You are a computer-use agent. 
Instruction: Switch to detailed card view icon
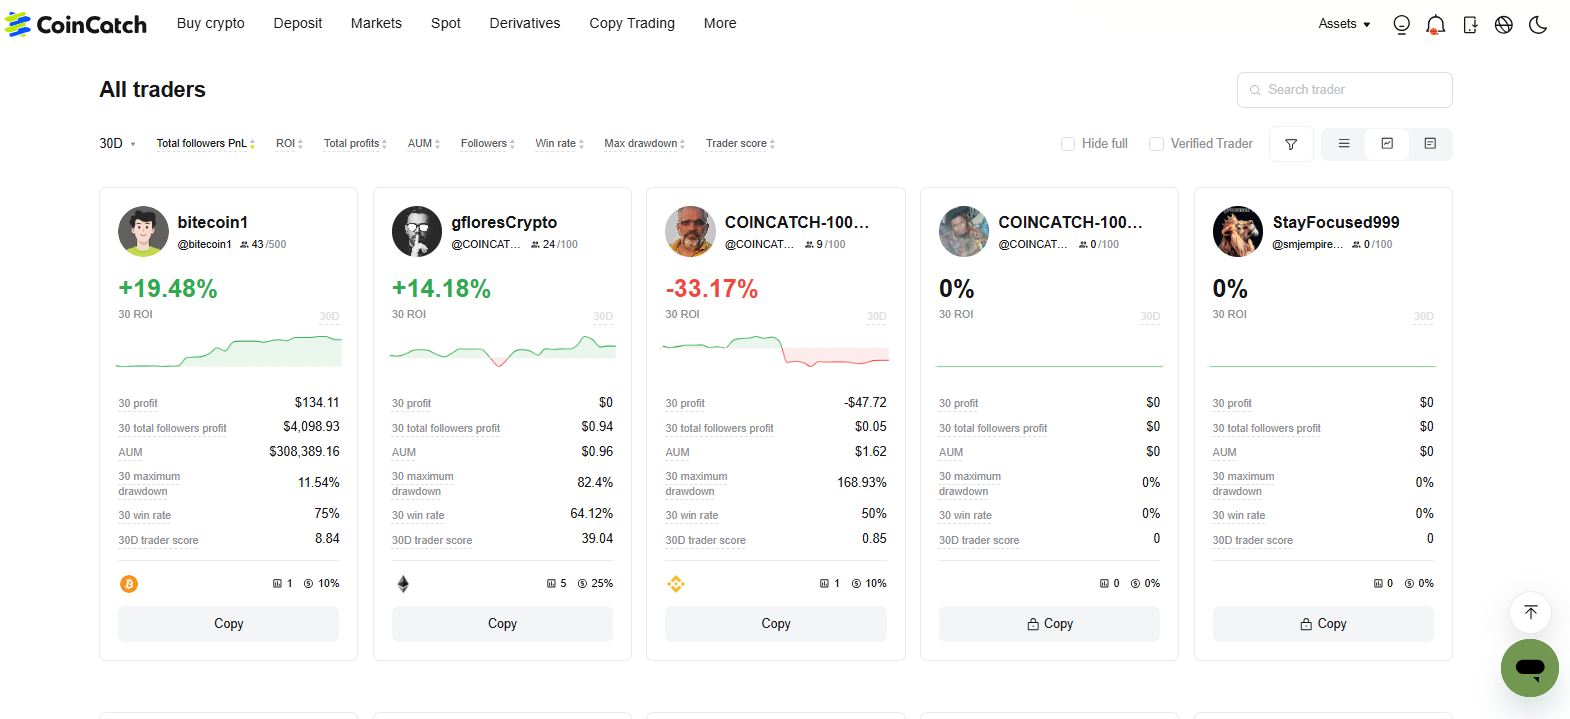pyautogui.click(x=1430, y=144)
